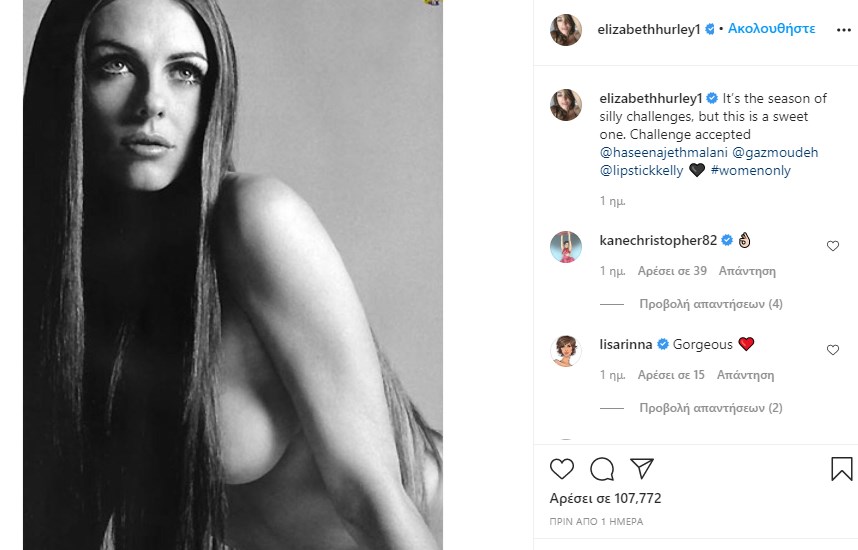Like kanechristopher82's comment

coord(833,246)
